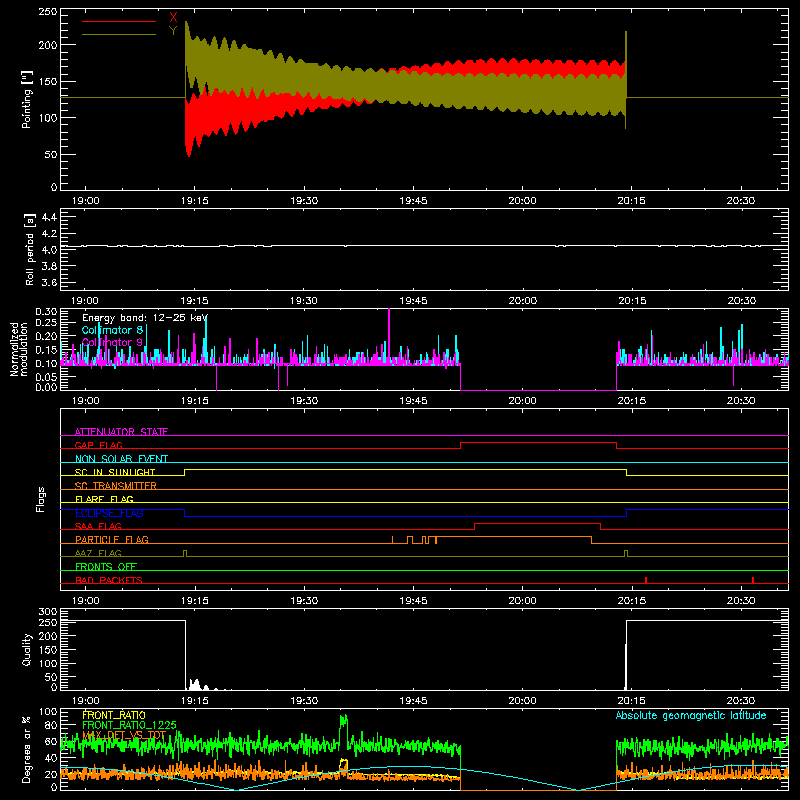
Task: Click the PARTICLE_FLAG label
Action: point(112,539)
